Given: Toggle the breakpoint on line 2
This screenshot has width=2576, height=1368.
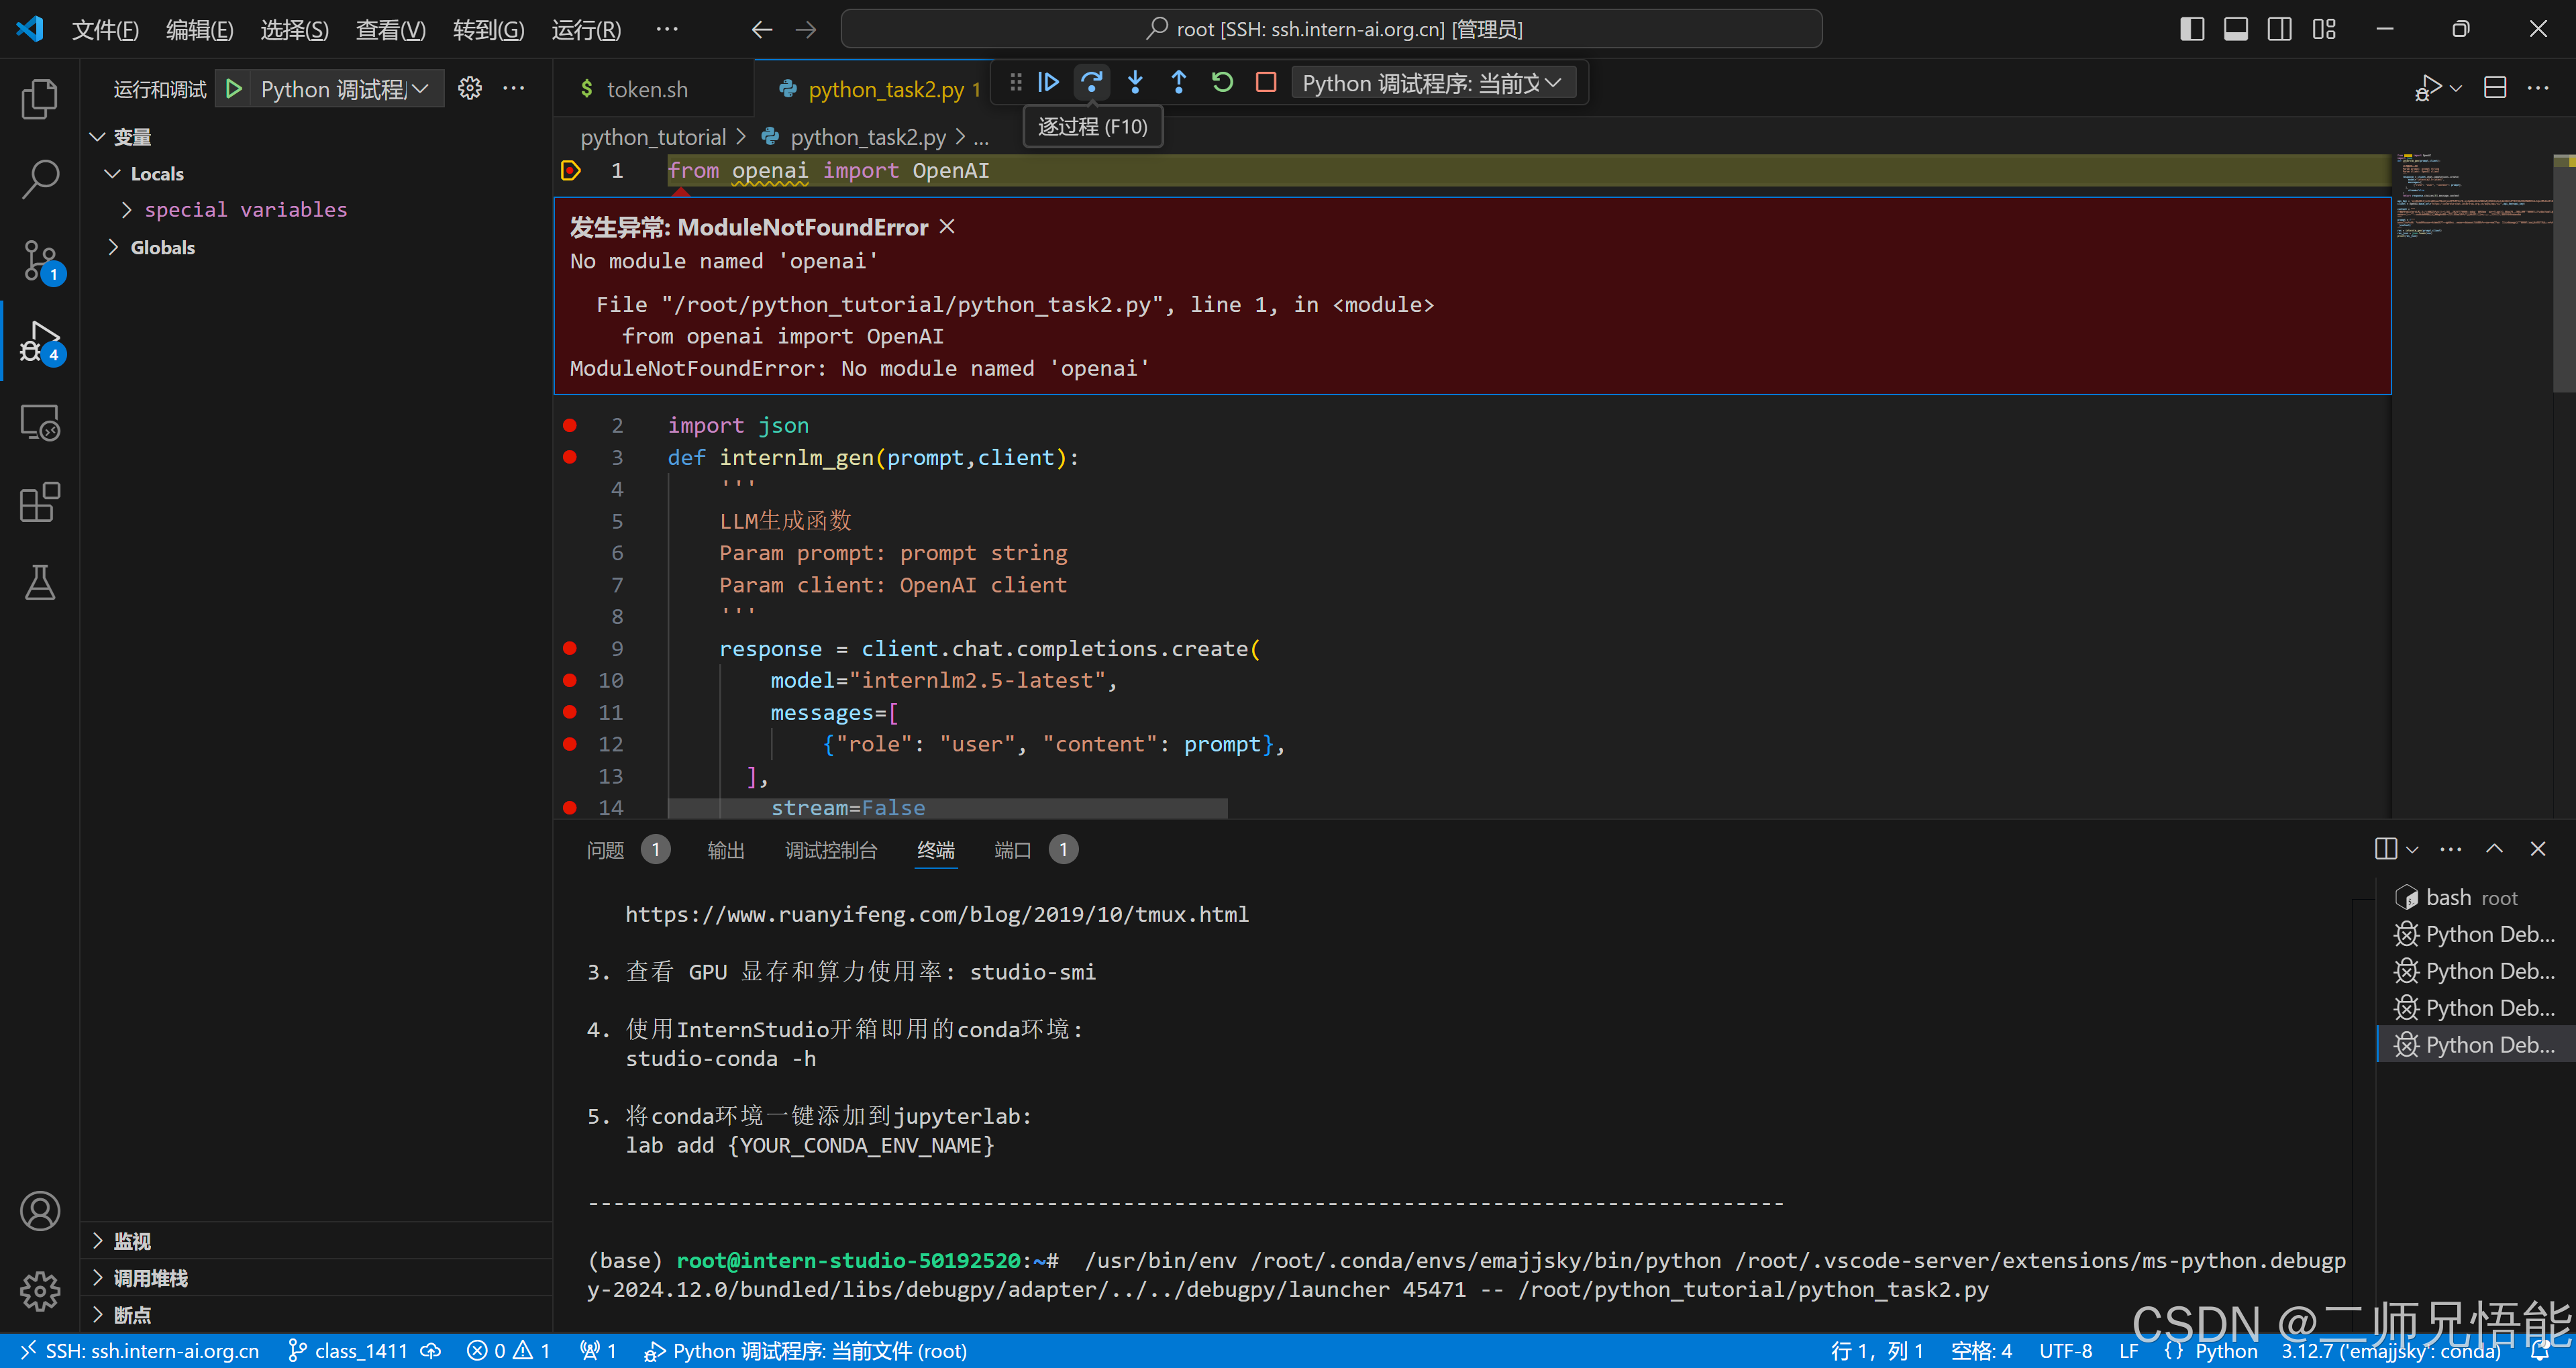Looking at the screenshot, I should [x=570, y=426].
